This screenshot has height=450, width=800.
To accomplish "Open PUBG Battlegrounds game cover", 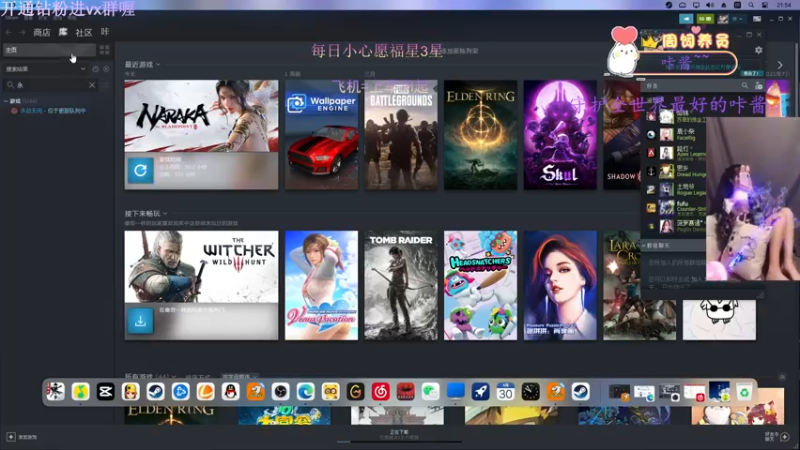I will (401, 135).
